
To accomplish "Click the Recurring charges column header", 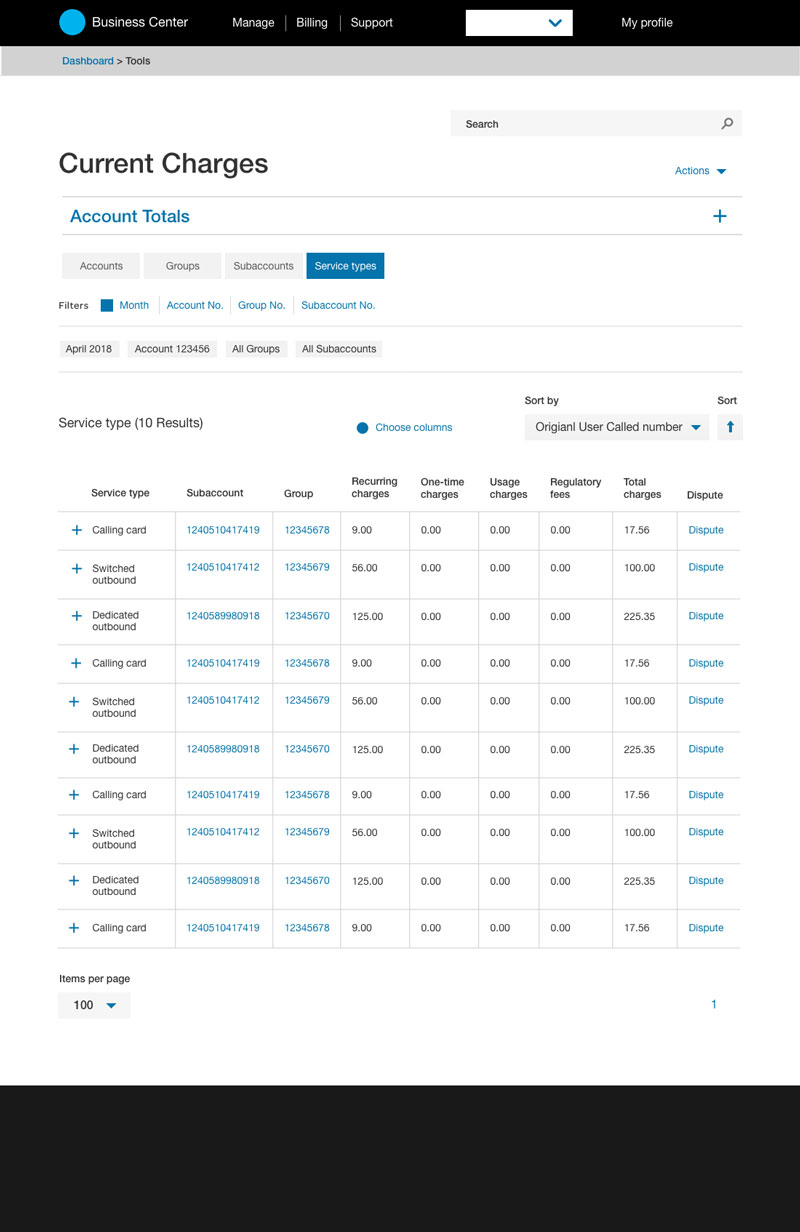I will (374, 488).
